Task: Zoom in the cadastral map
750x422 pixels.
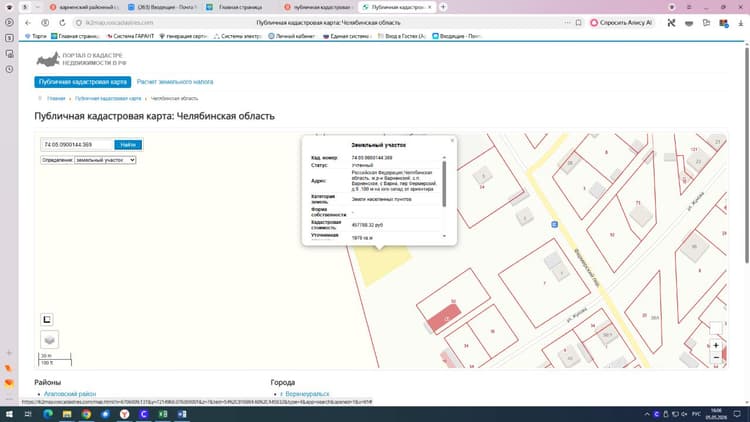Action: tap(716, 345)
